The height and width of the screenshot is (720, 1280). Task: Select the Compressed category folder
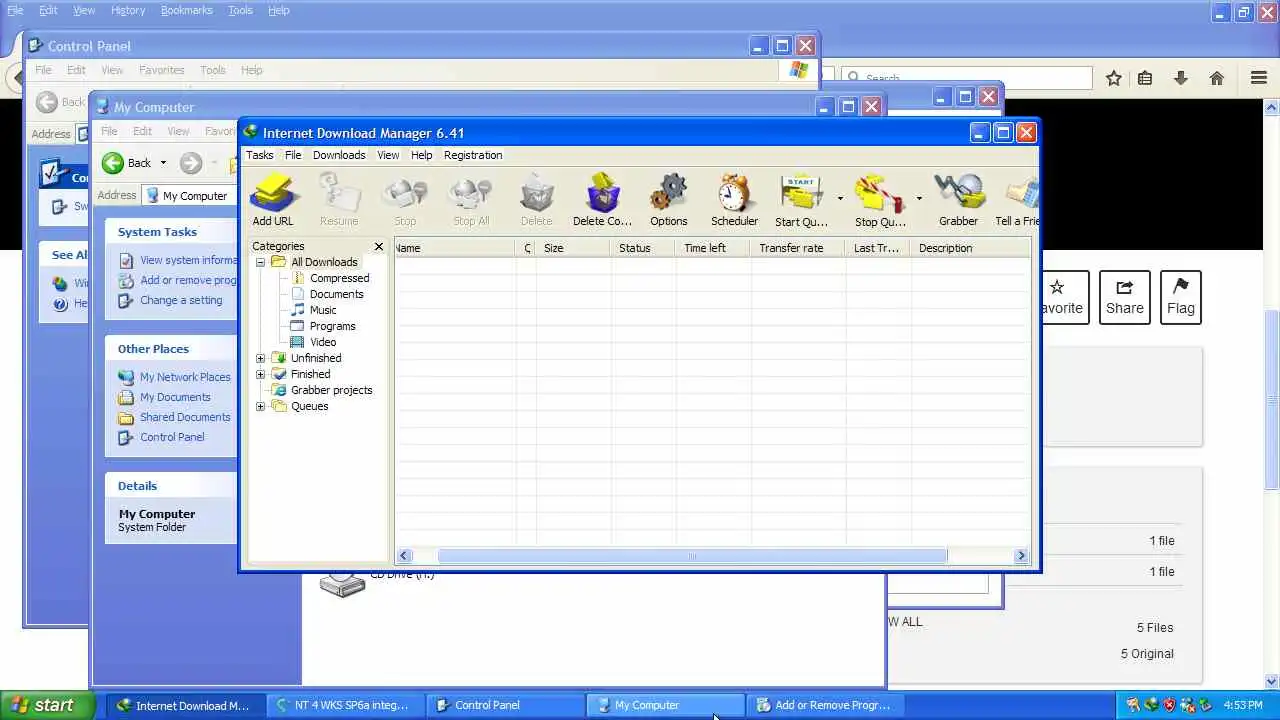tap(339, 278)
